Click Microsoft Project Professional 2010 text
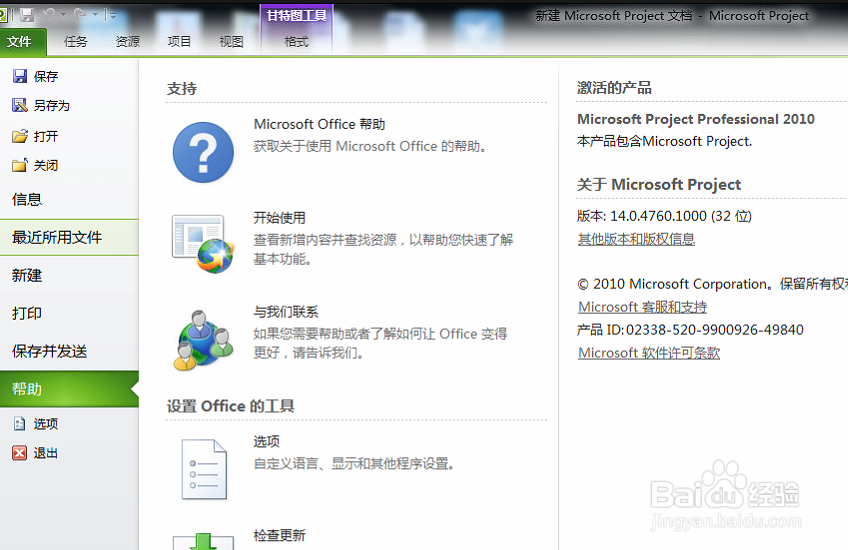 696,119
